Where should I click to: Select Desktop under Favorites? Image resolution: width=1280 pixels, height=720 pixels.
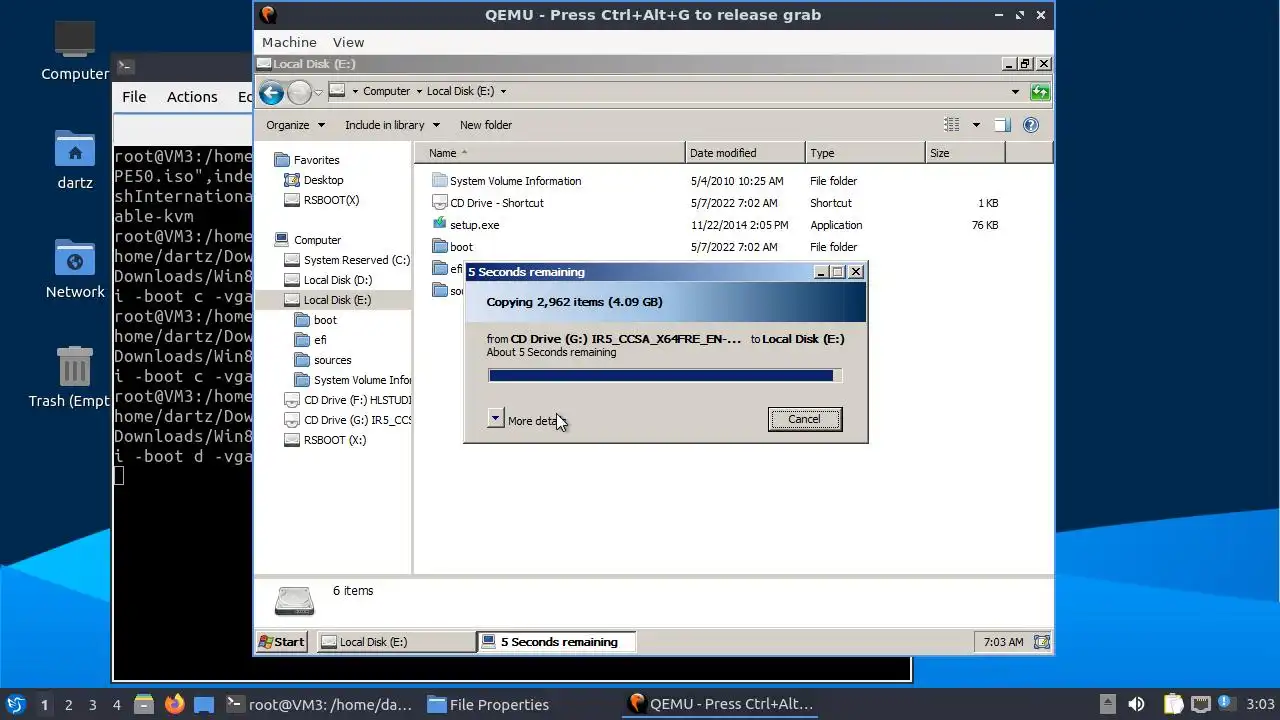(x=314, y=180)
